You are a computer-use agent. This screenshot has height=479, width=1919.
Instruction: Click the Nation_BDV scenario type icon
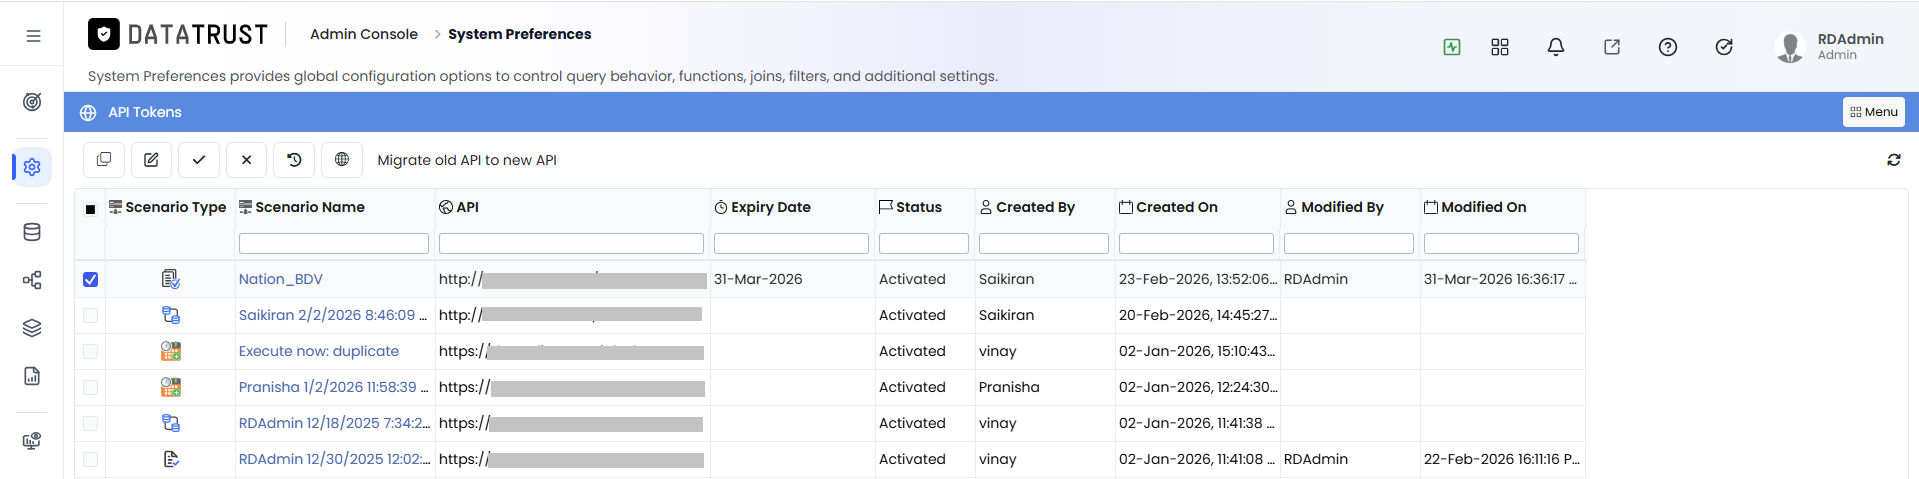tap(171, 279)
